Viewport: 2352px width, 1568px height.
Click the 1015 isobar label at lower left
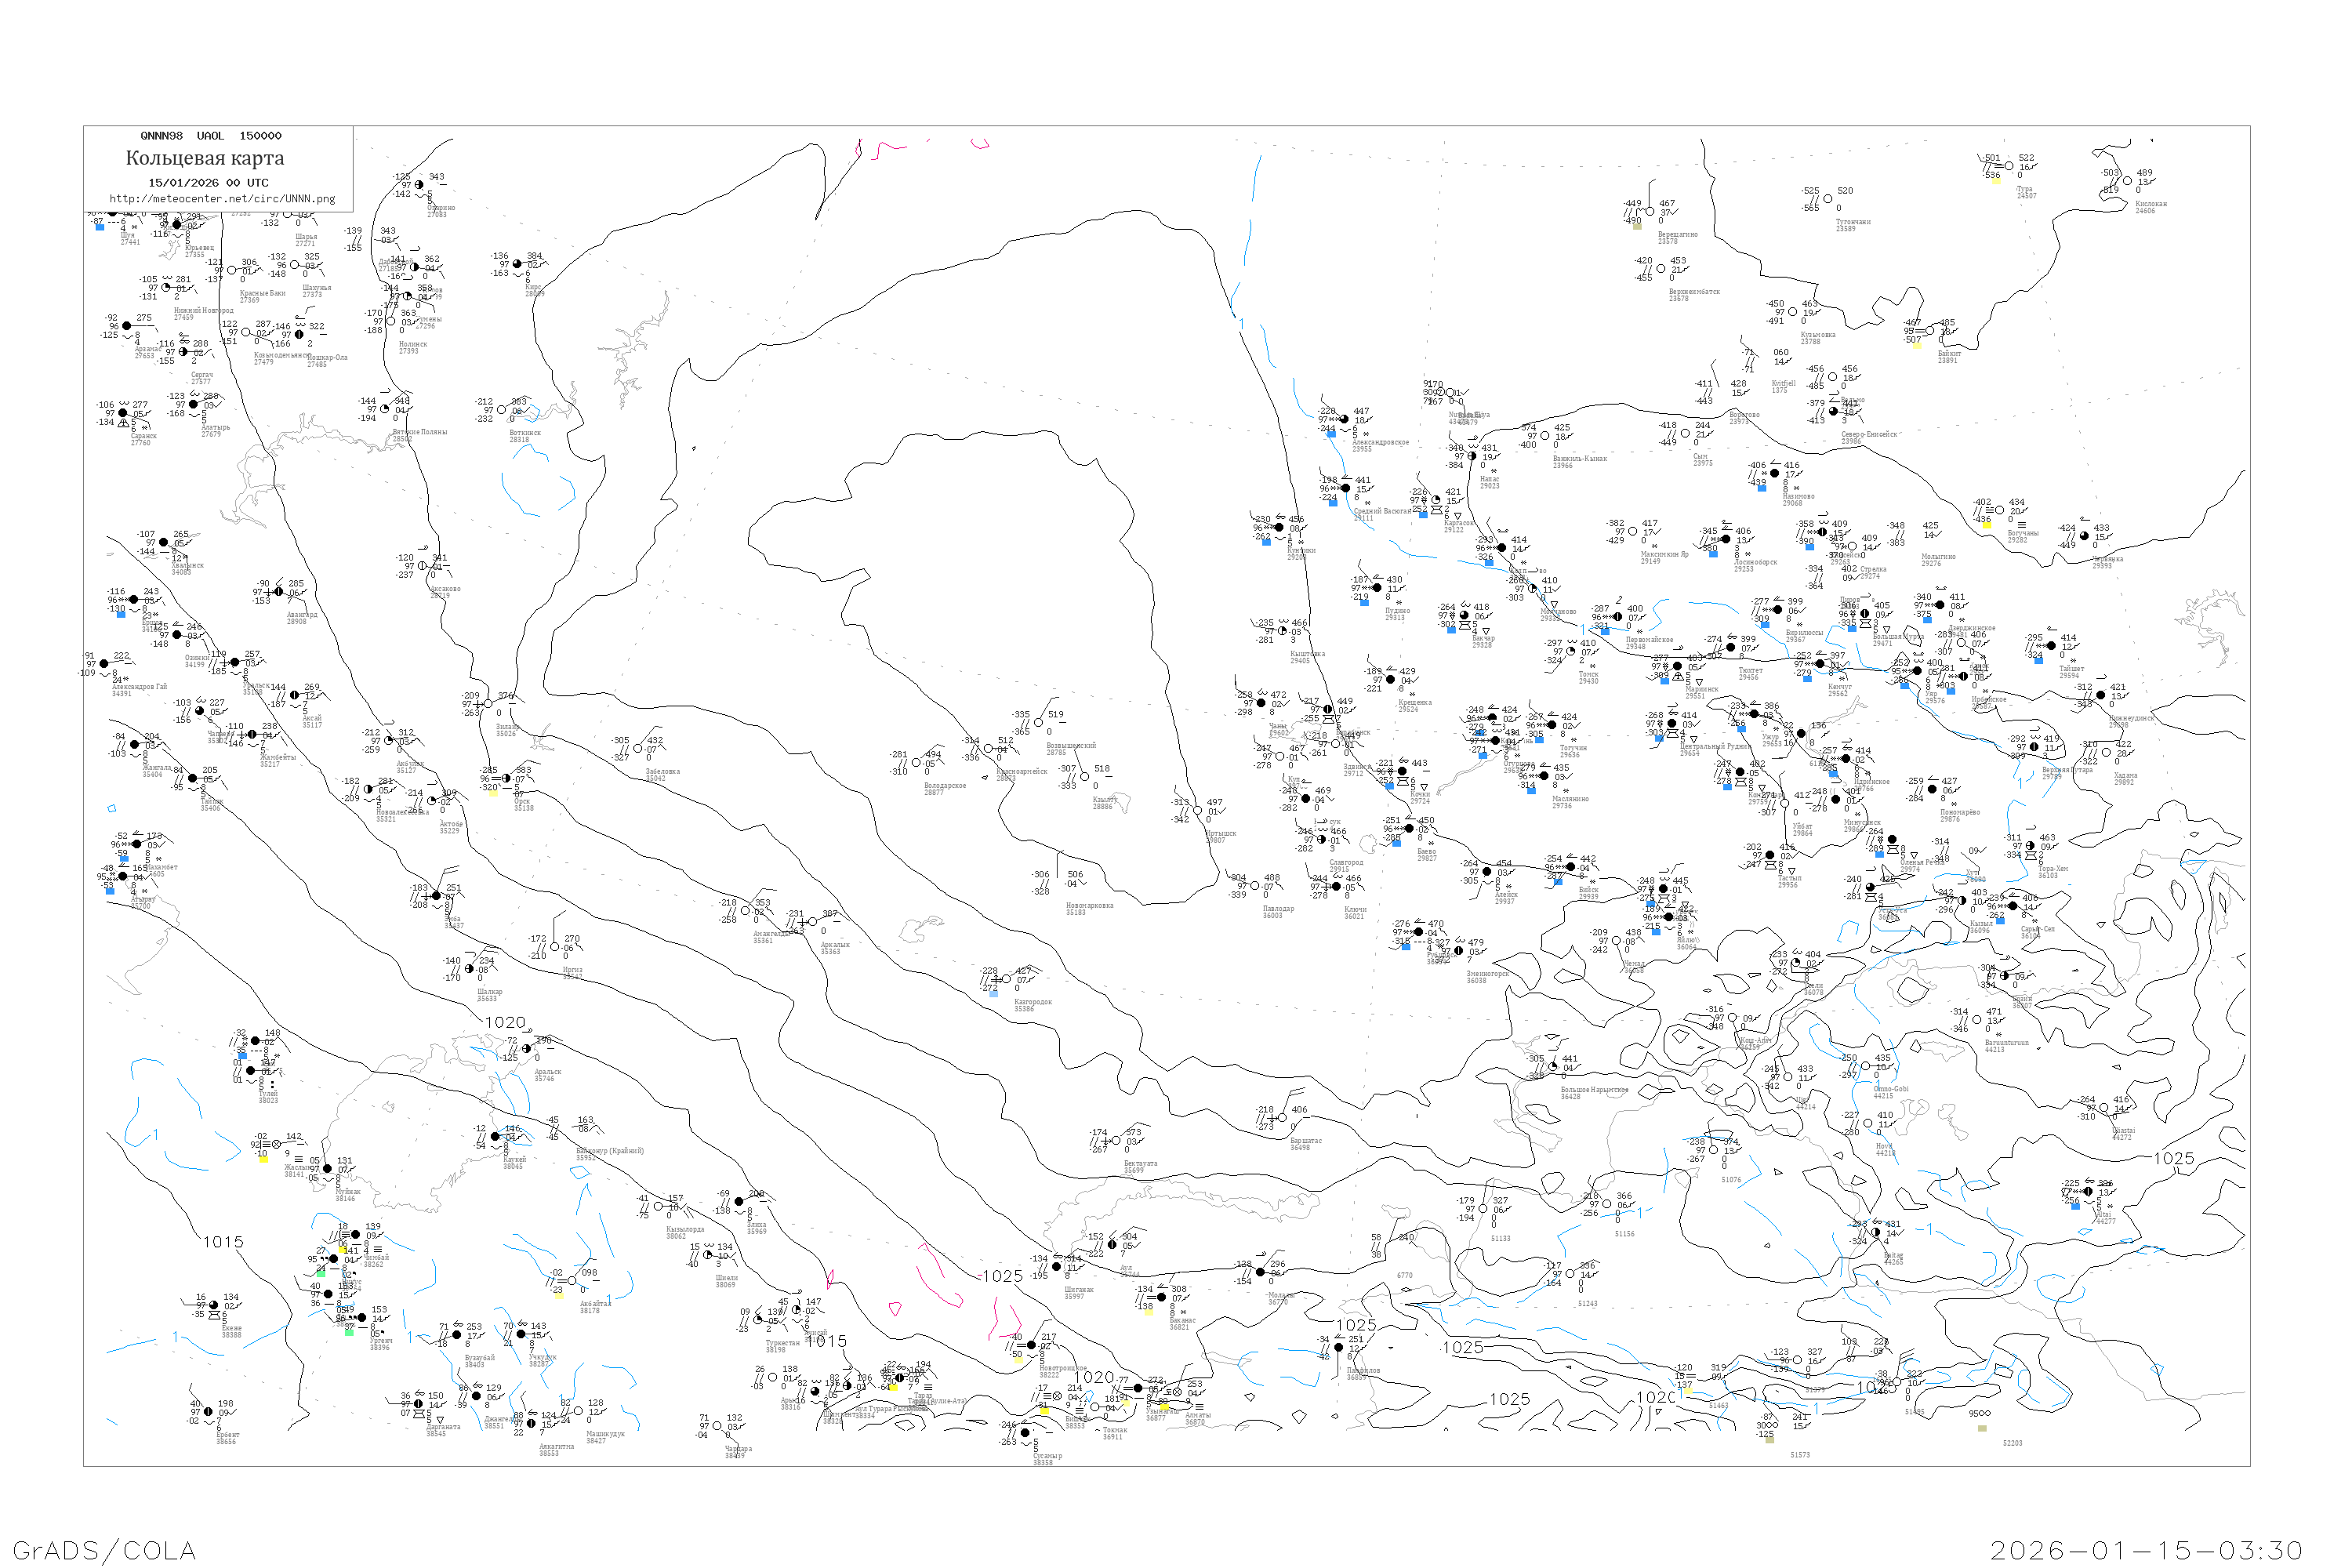click(x=223, y=1242)
